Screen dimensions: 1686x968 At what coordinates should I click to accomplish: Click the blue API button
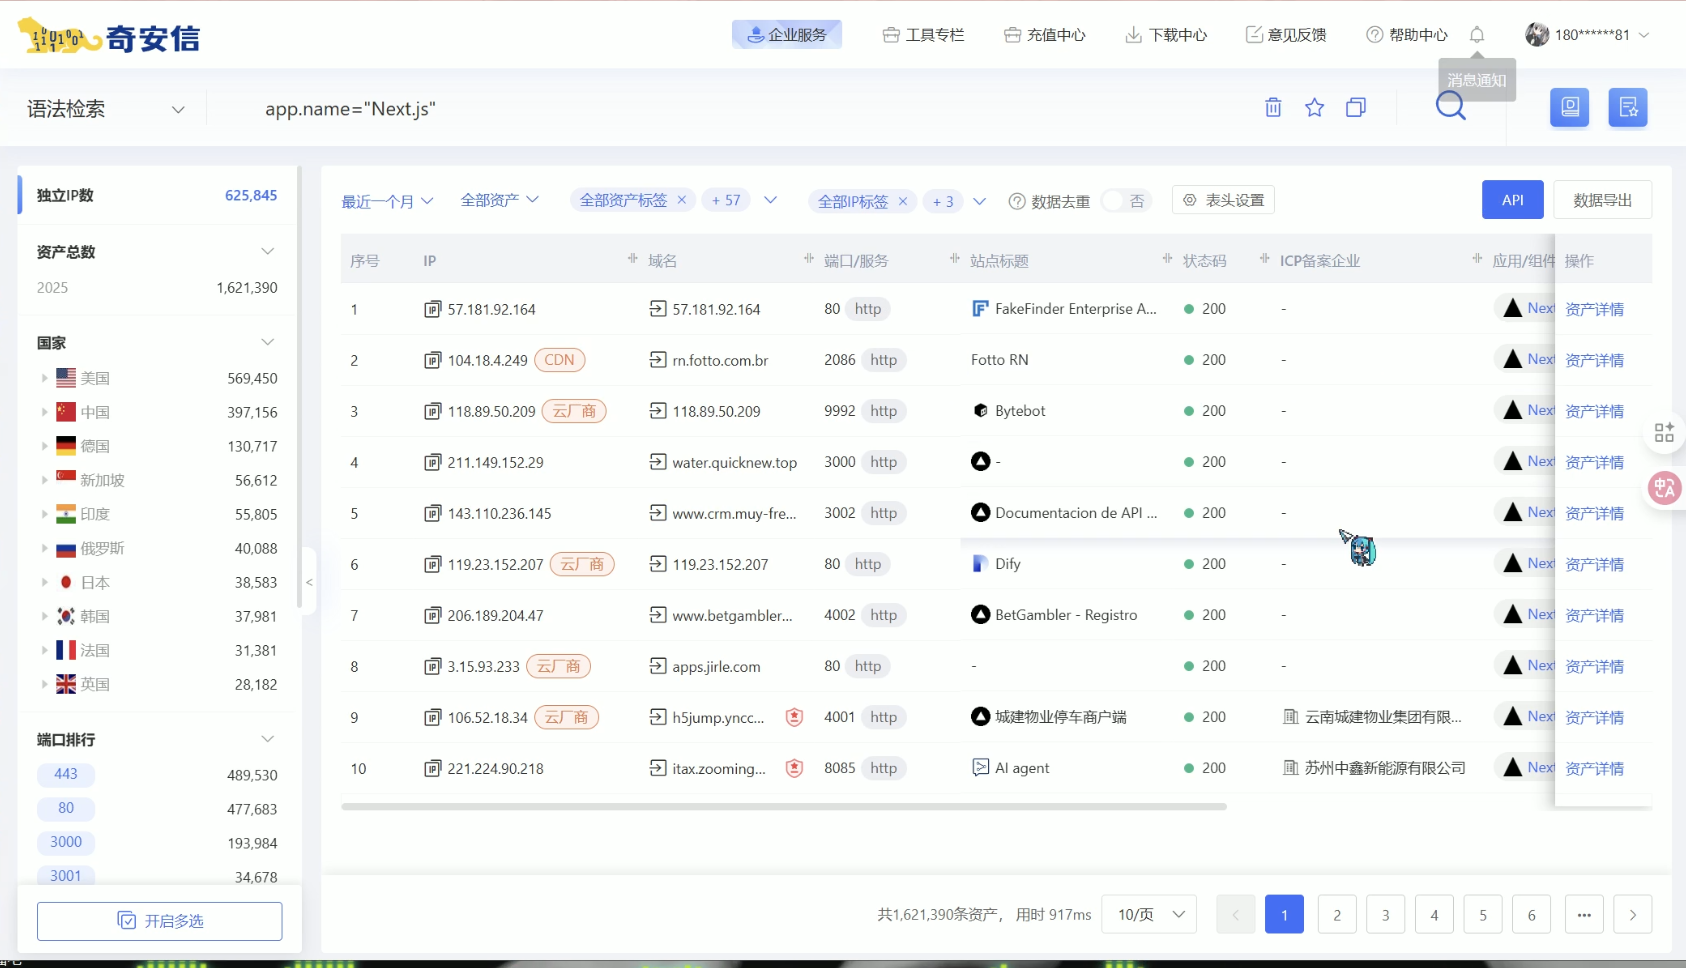[x=1513, y=200]
